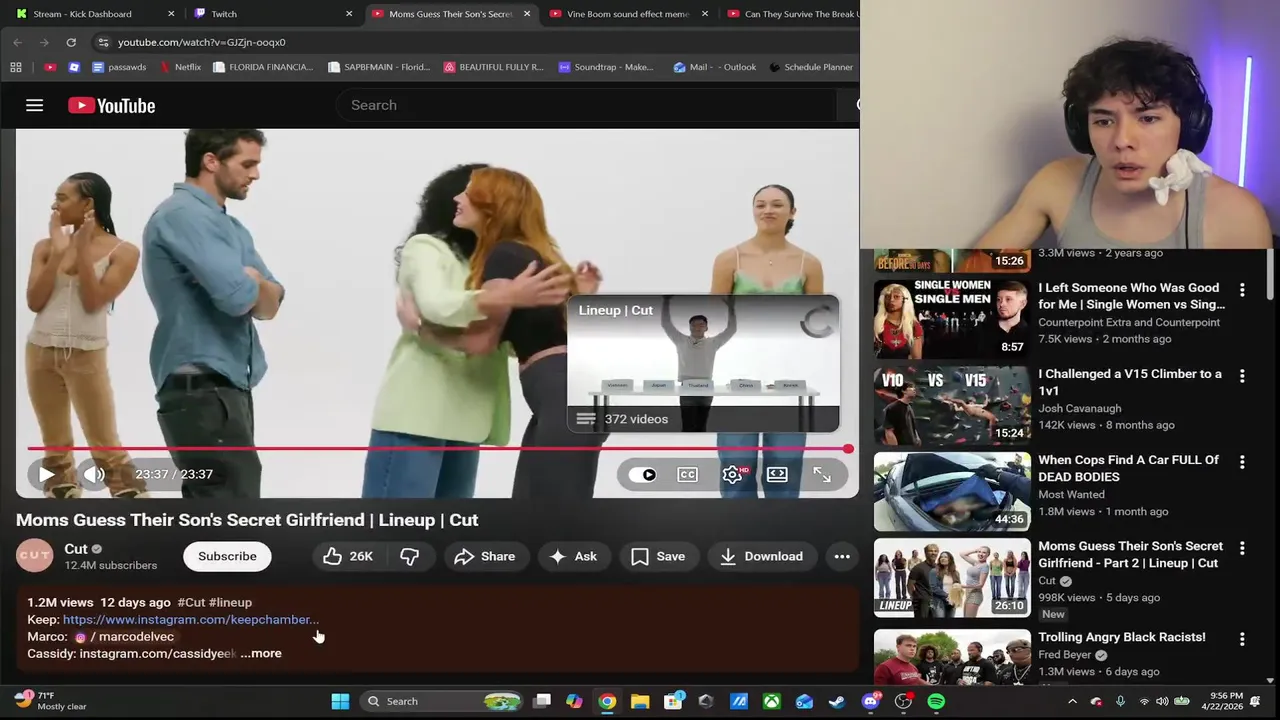Open the marcodelvec Instagram link
Screen dimensions: 1280x720
click(125, 636)
